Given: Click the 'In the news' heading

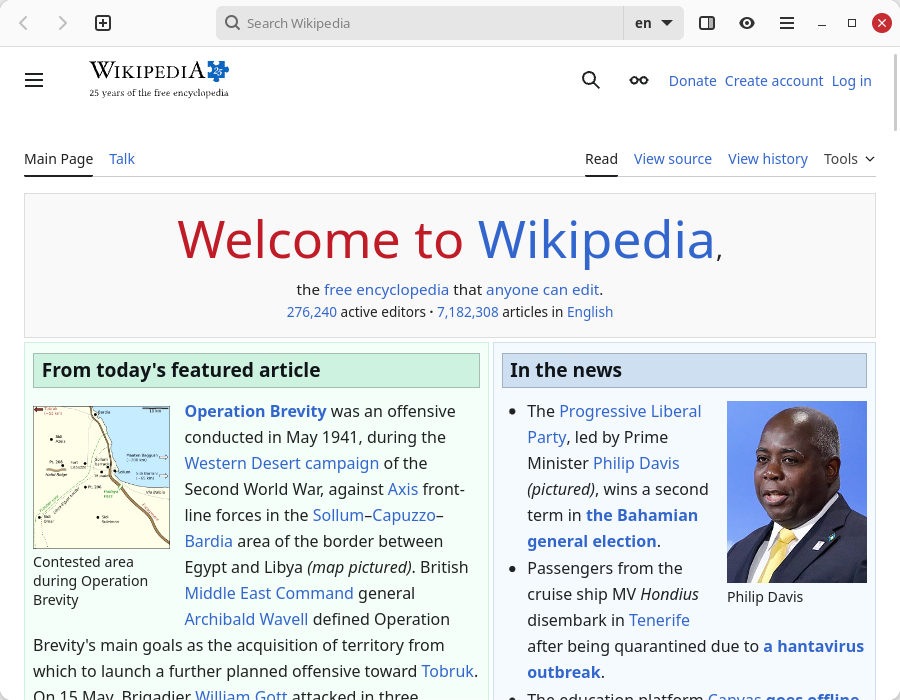Looking at the screenshot, I should [565, 370].
